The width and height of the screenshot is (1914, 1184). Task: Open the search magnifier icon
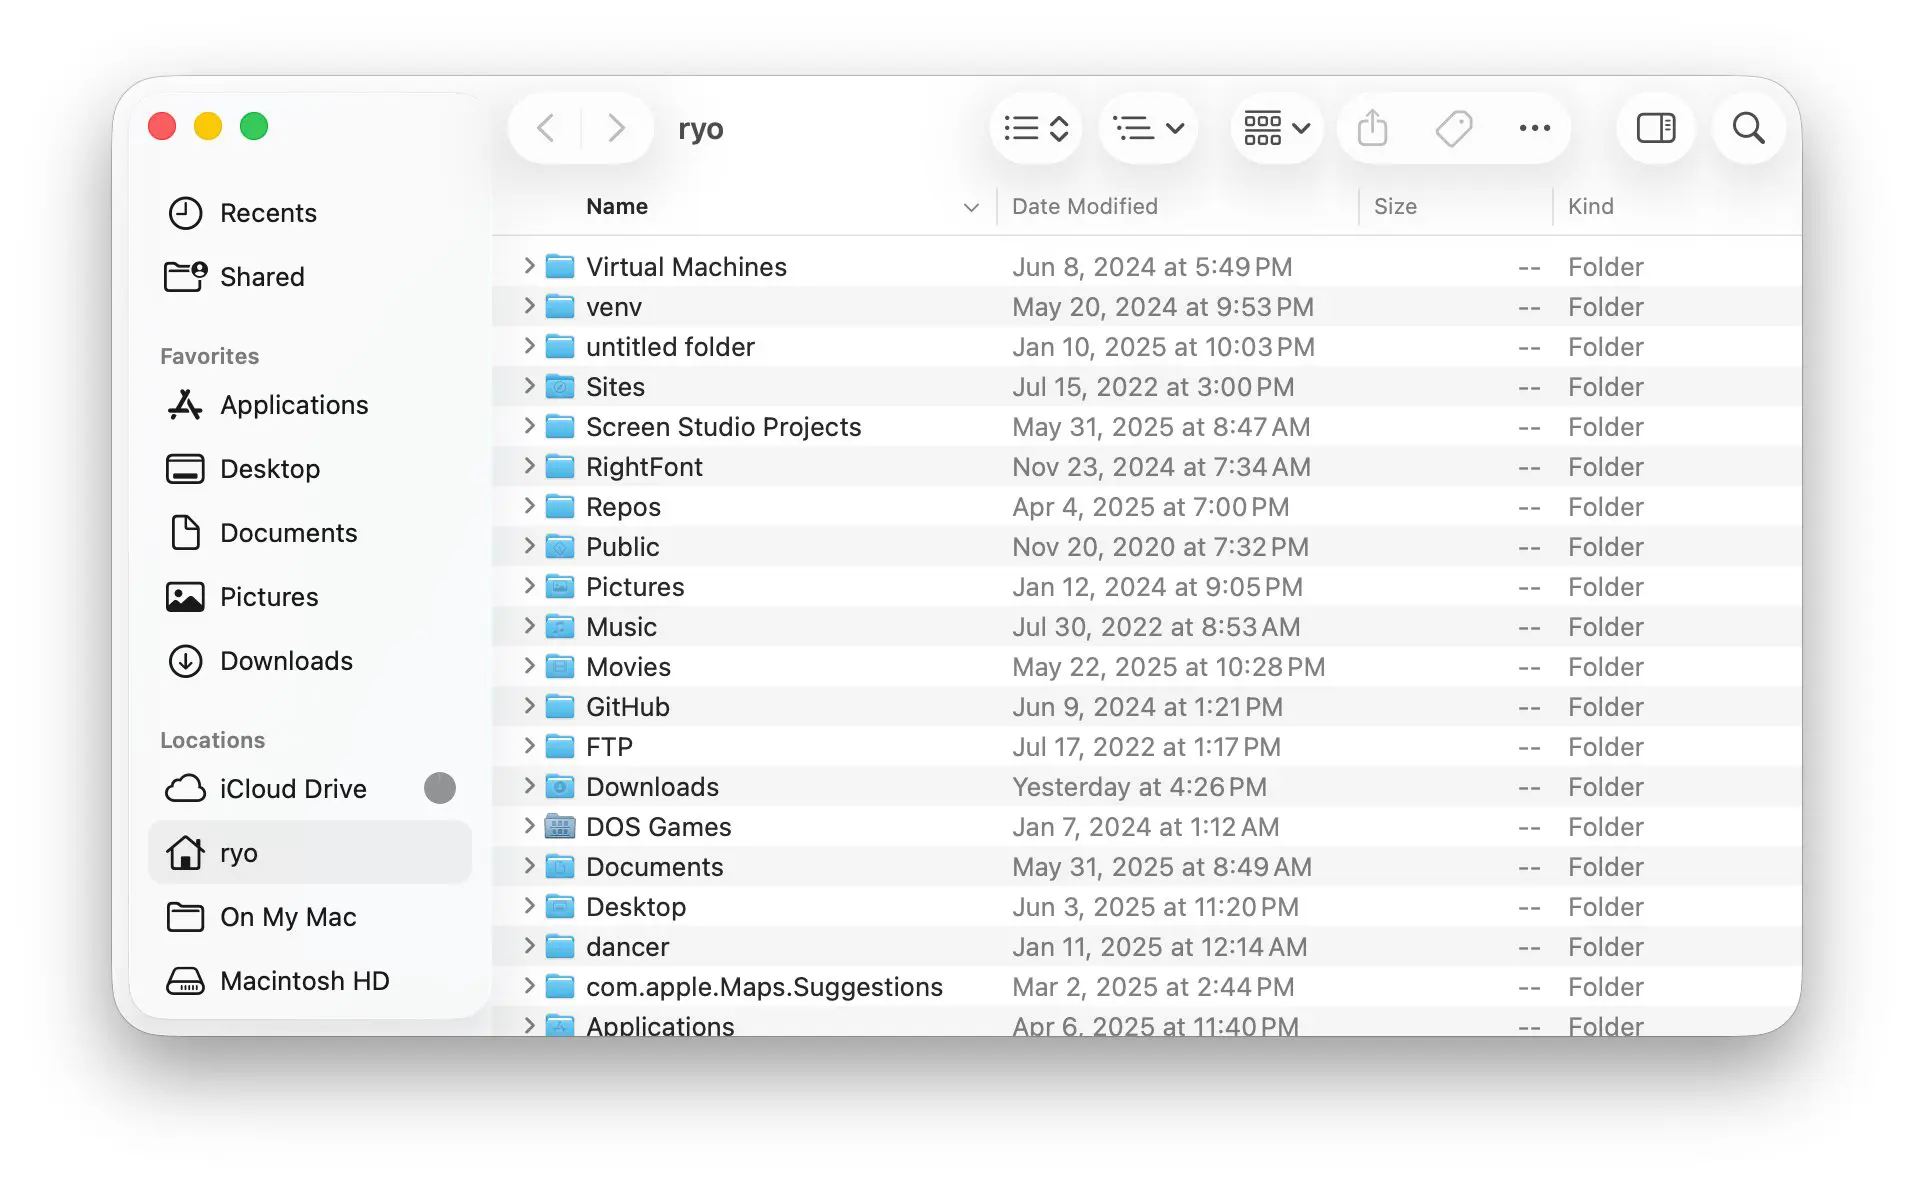click(1747, 128)
